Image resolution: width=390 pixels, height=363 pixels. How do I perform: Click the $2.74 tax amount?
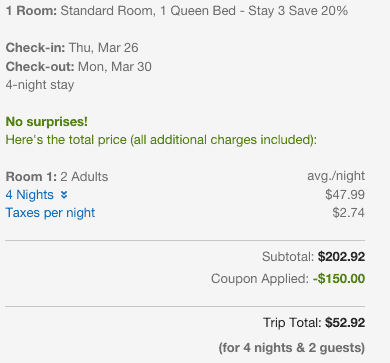coord(349,213)
